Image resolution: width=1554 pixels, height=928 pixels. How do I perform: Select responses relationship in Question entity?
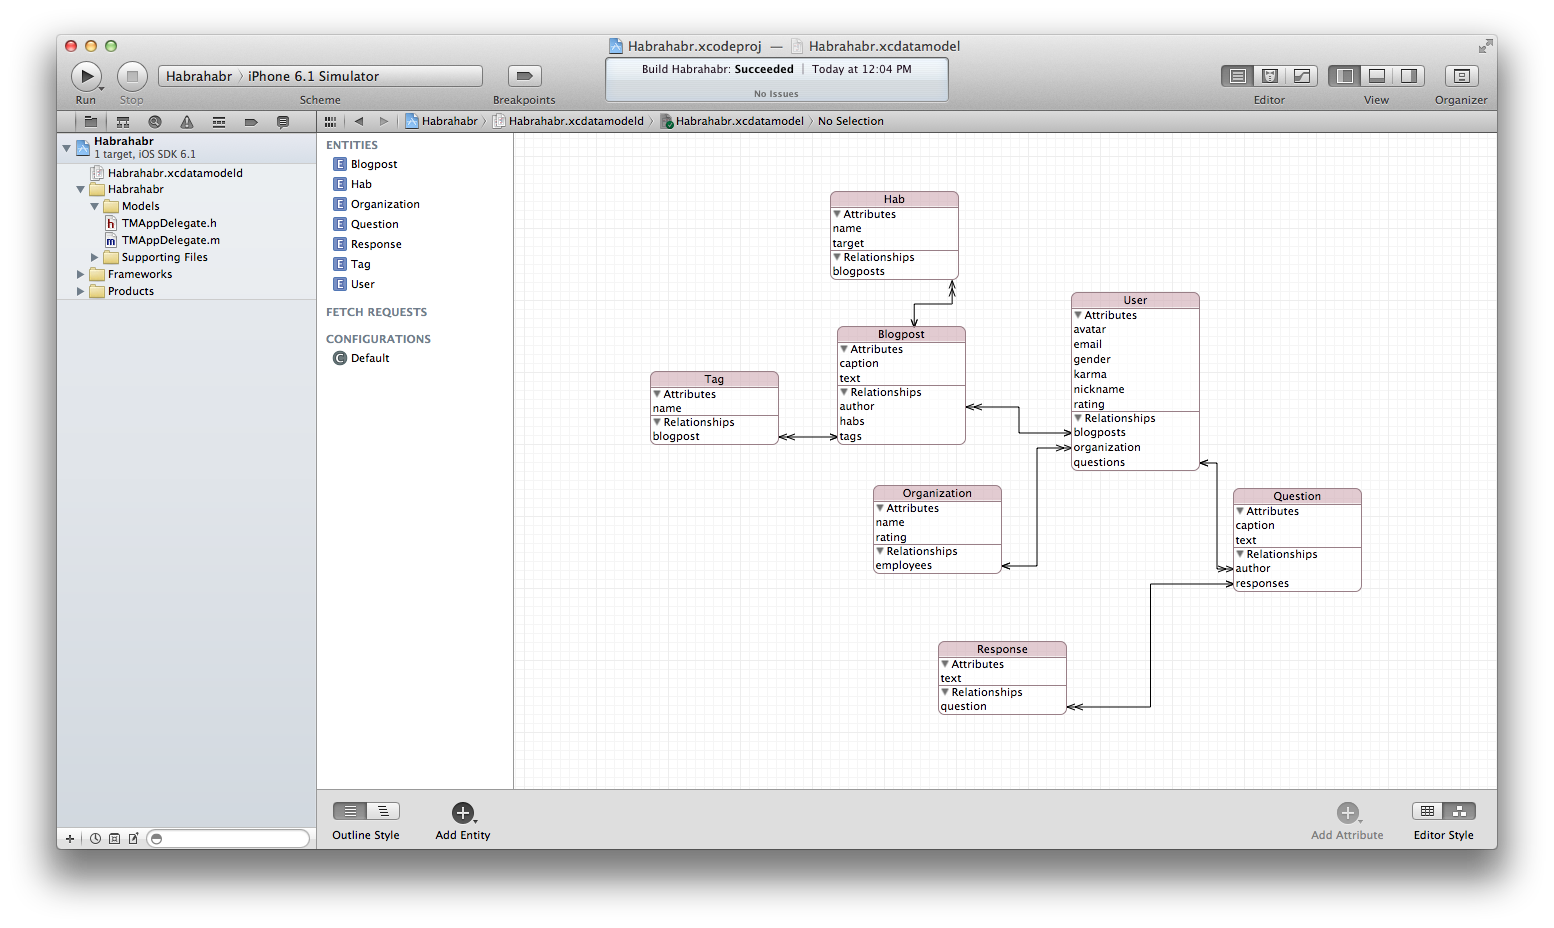point(1262,583)
